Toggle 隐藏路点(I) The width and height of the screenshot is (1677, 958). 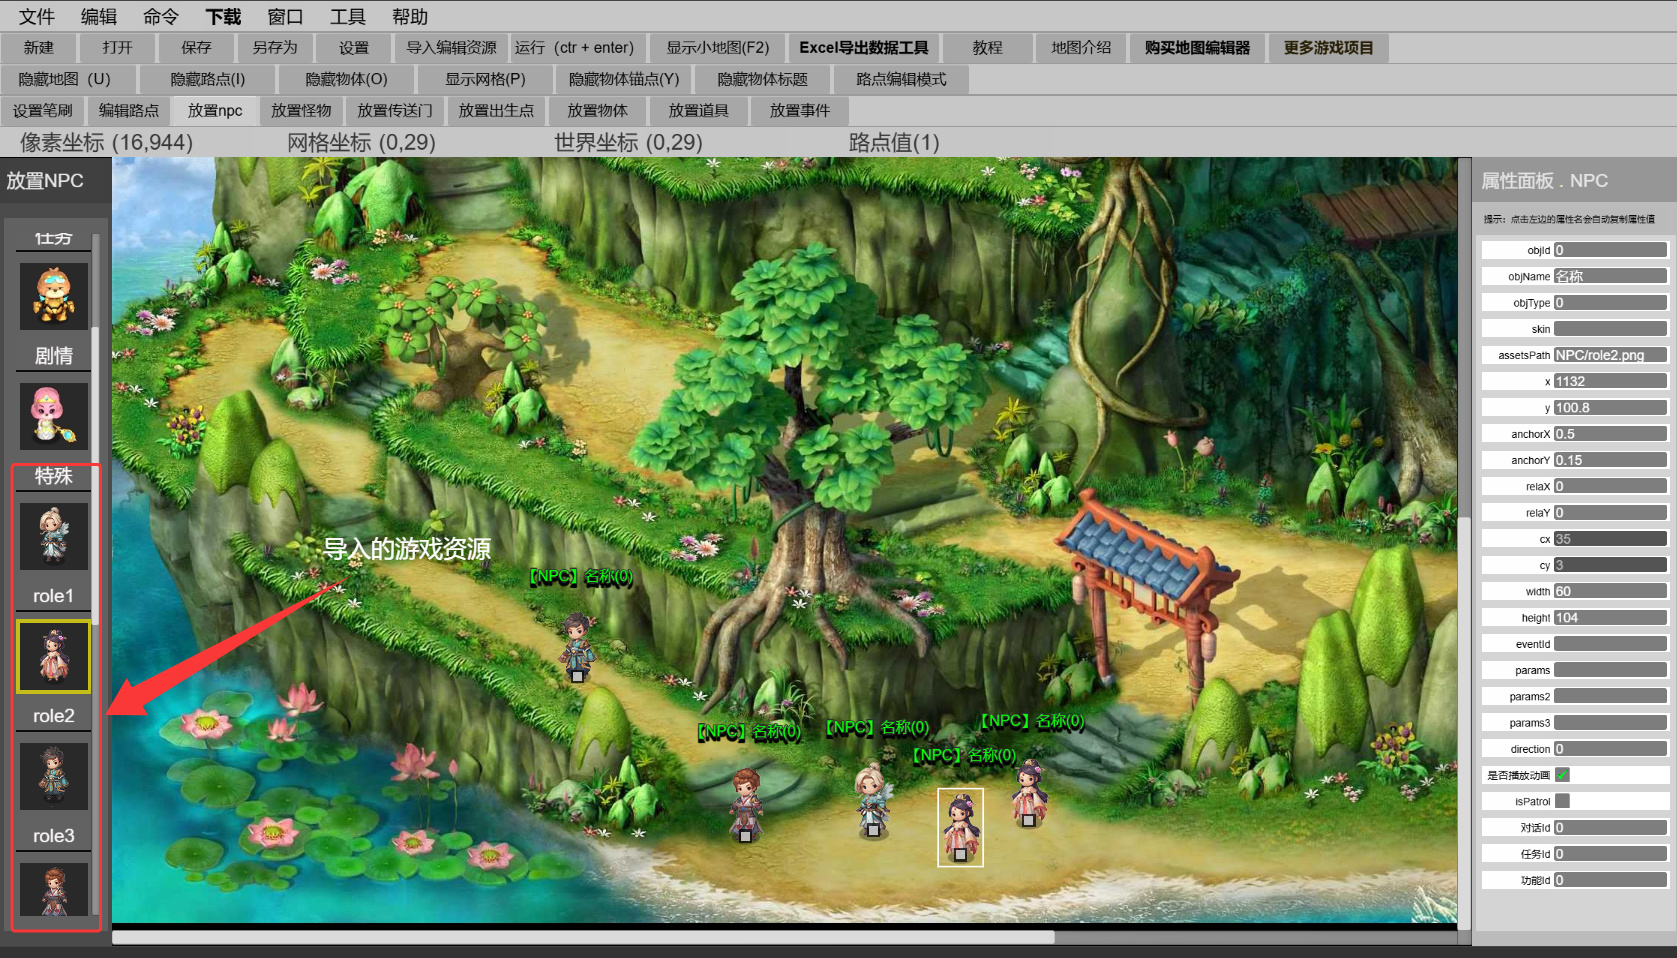coord(207,79)
